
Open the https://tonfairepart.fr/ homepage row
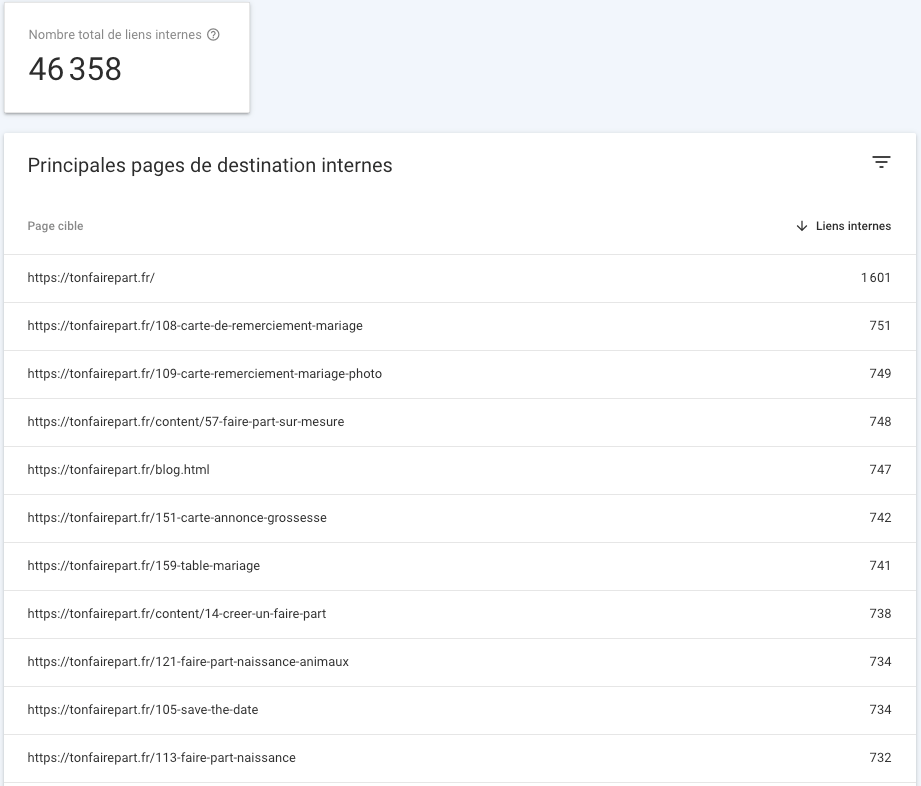460,278
